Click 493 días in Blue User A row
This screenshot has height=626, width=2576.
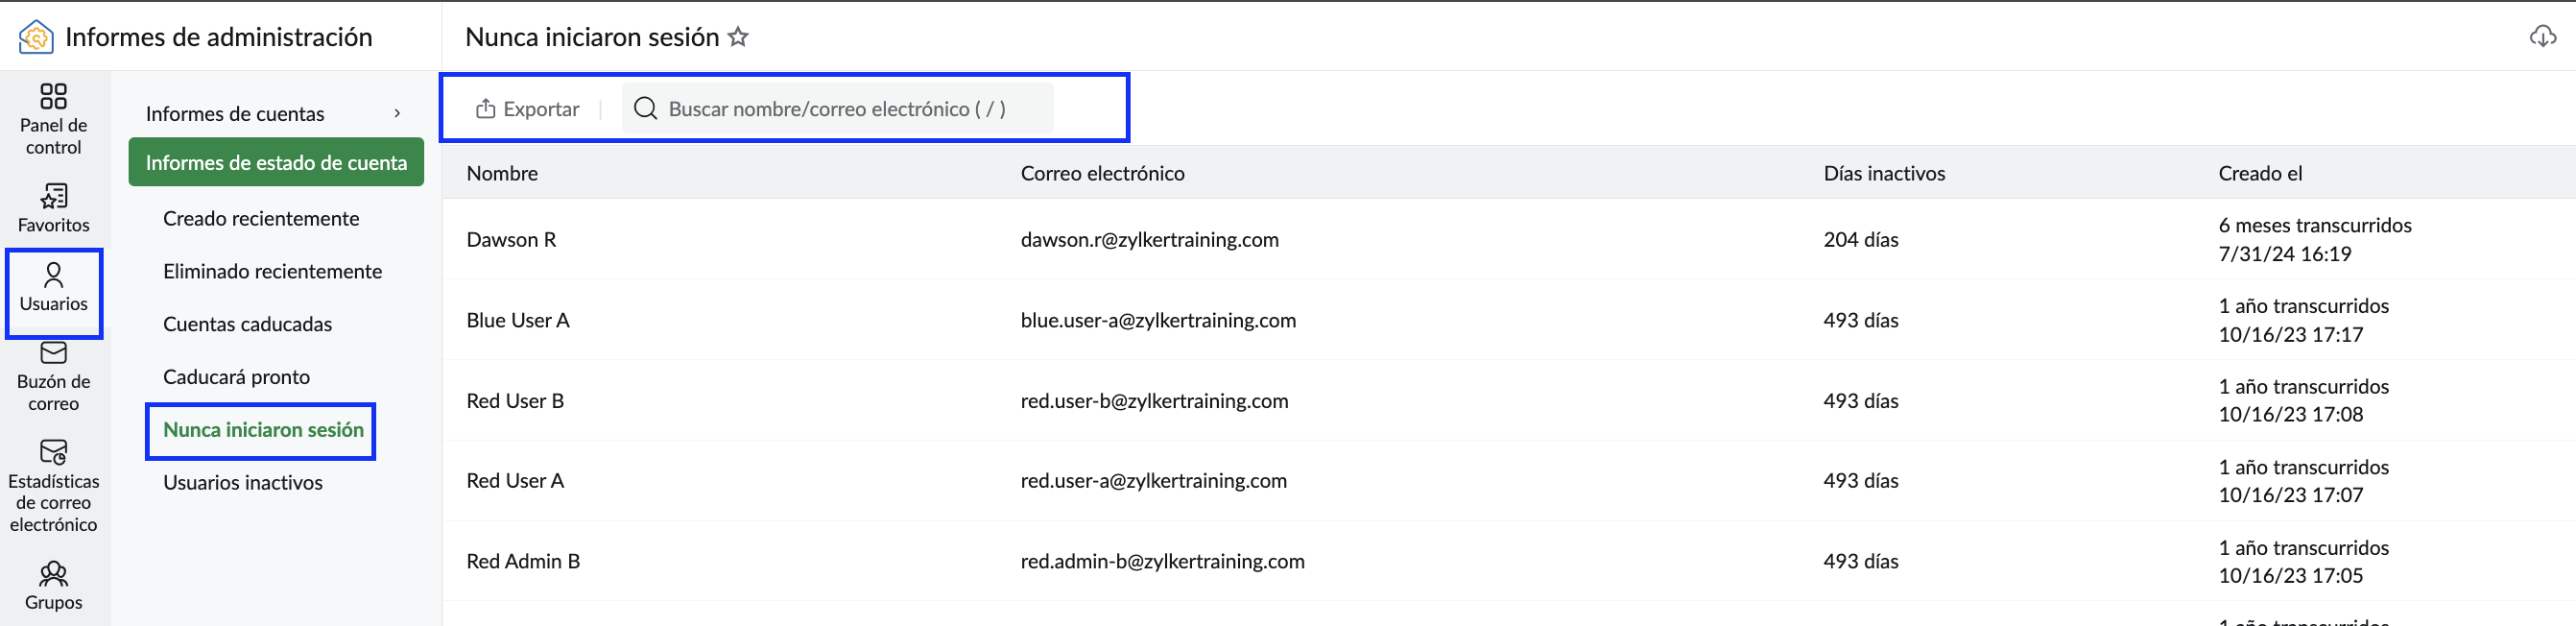point(1860,321)
